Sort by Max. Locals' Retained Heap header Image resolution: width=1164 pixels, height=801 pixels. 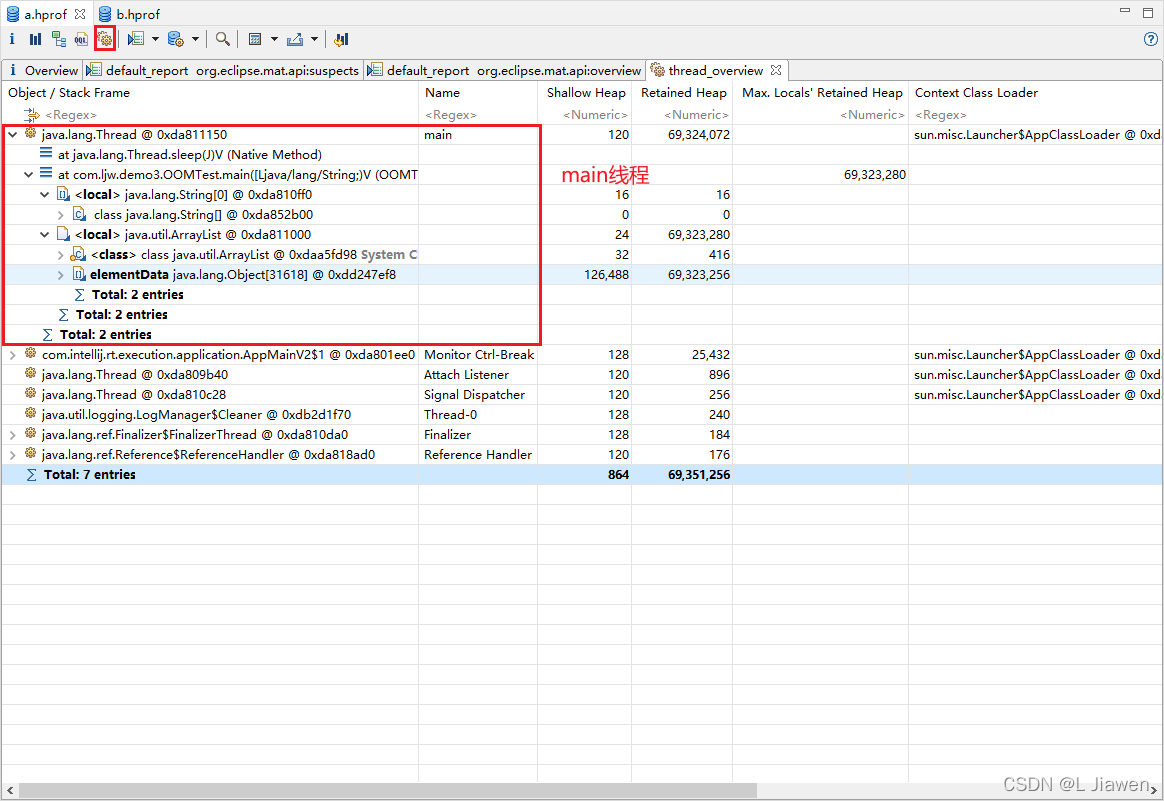822,93
